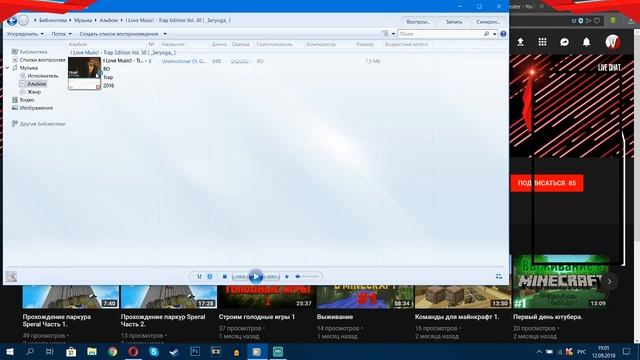Select Музыка in the navigation tree

point(25,68)
